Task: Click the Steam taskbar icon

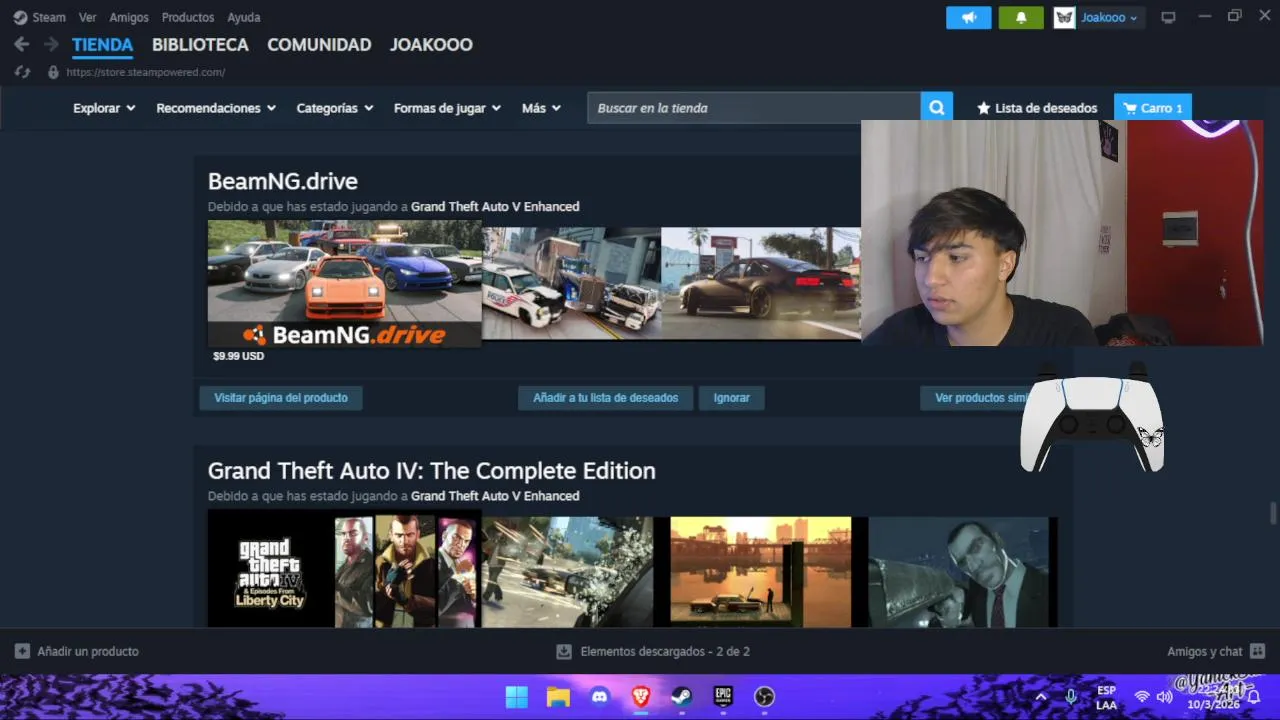Action: coord(681,696)
